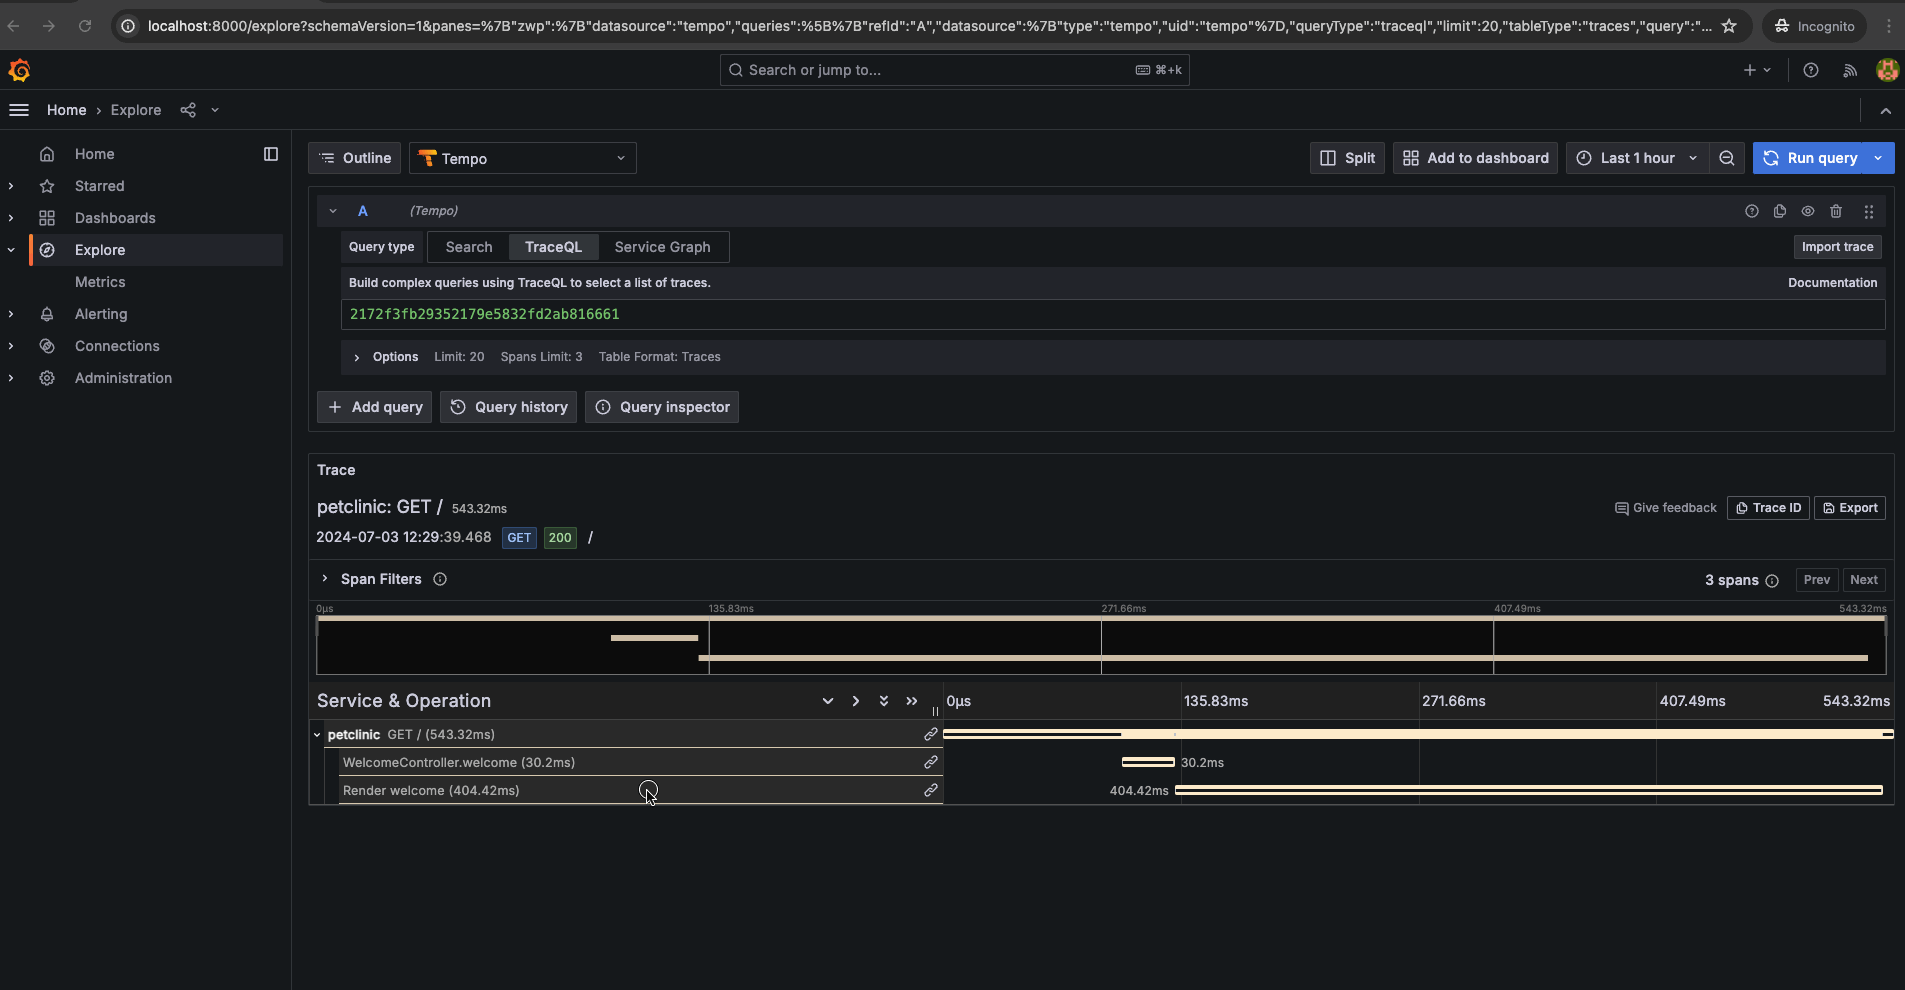Open the help icon in top bar
The width and height of the screenshot is (1905, 990).
(x=1811, y=70)
